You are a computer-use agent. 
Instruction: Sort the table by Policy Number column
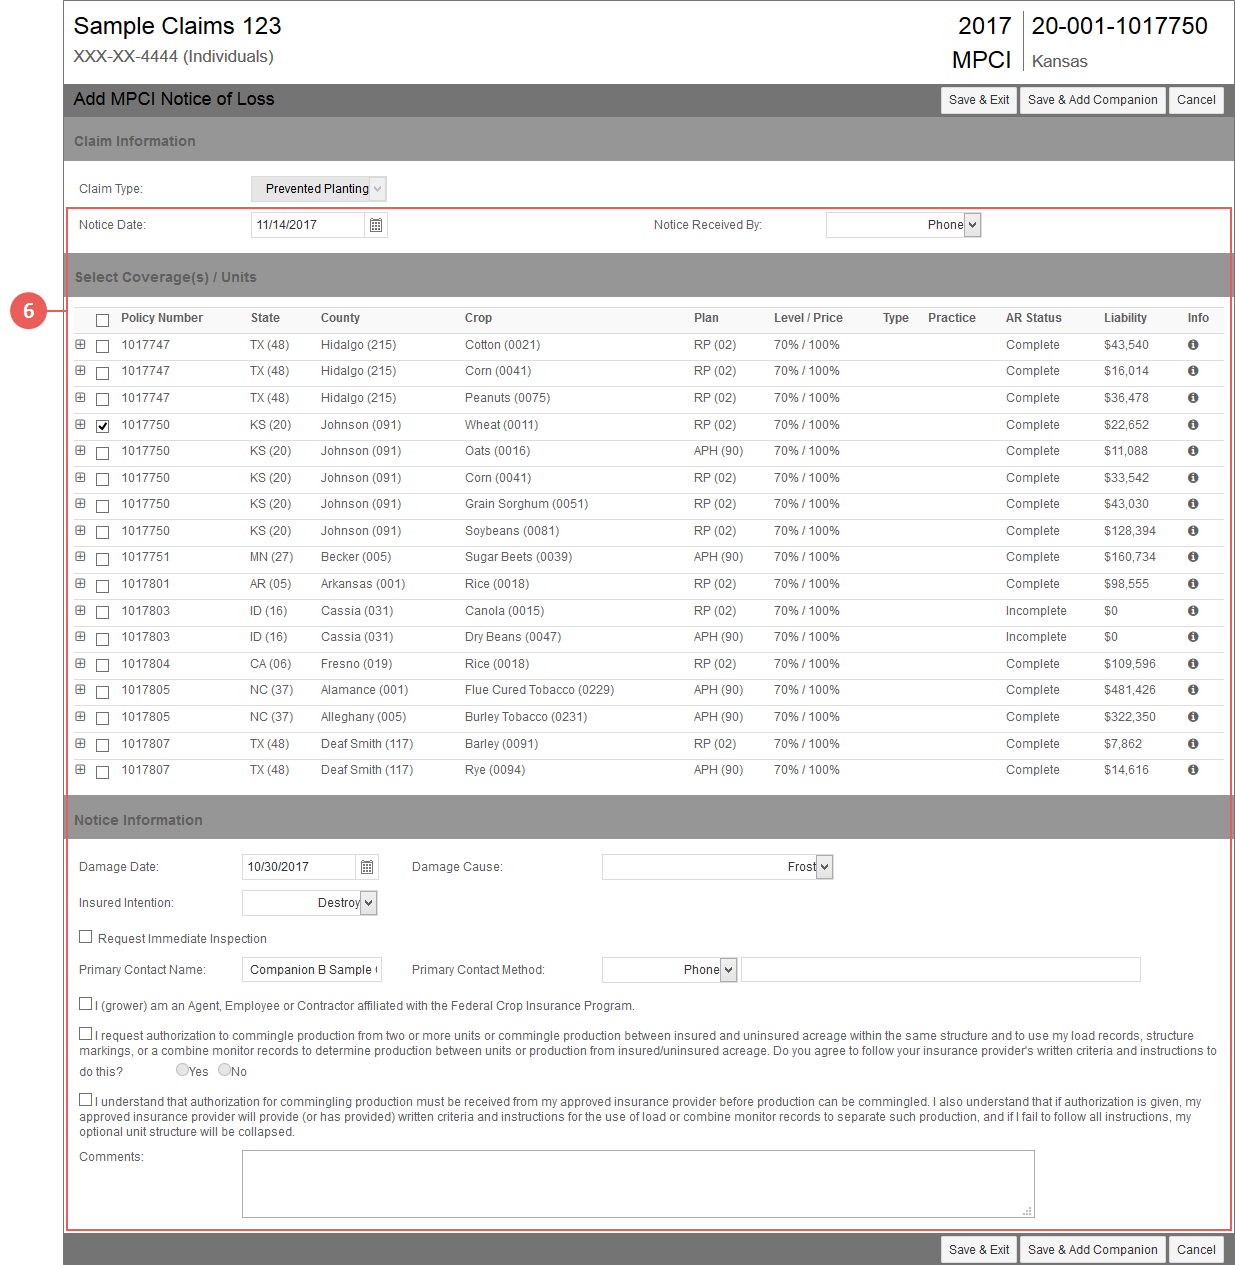click(x=162, y=317)
